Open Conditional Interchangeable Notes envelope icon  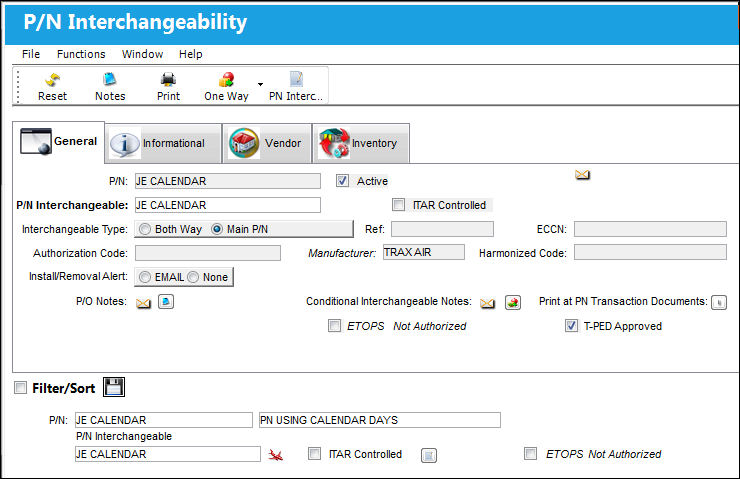point(488,303)
